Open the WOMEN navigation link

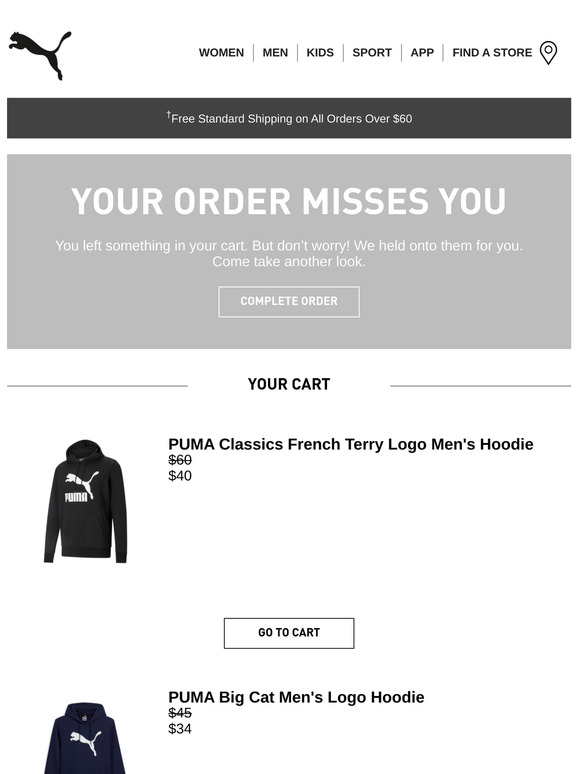point(221,52)
